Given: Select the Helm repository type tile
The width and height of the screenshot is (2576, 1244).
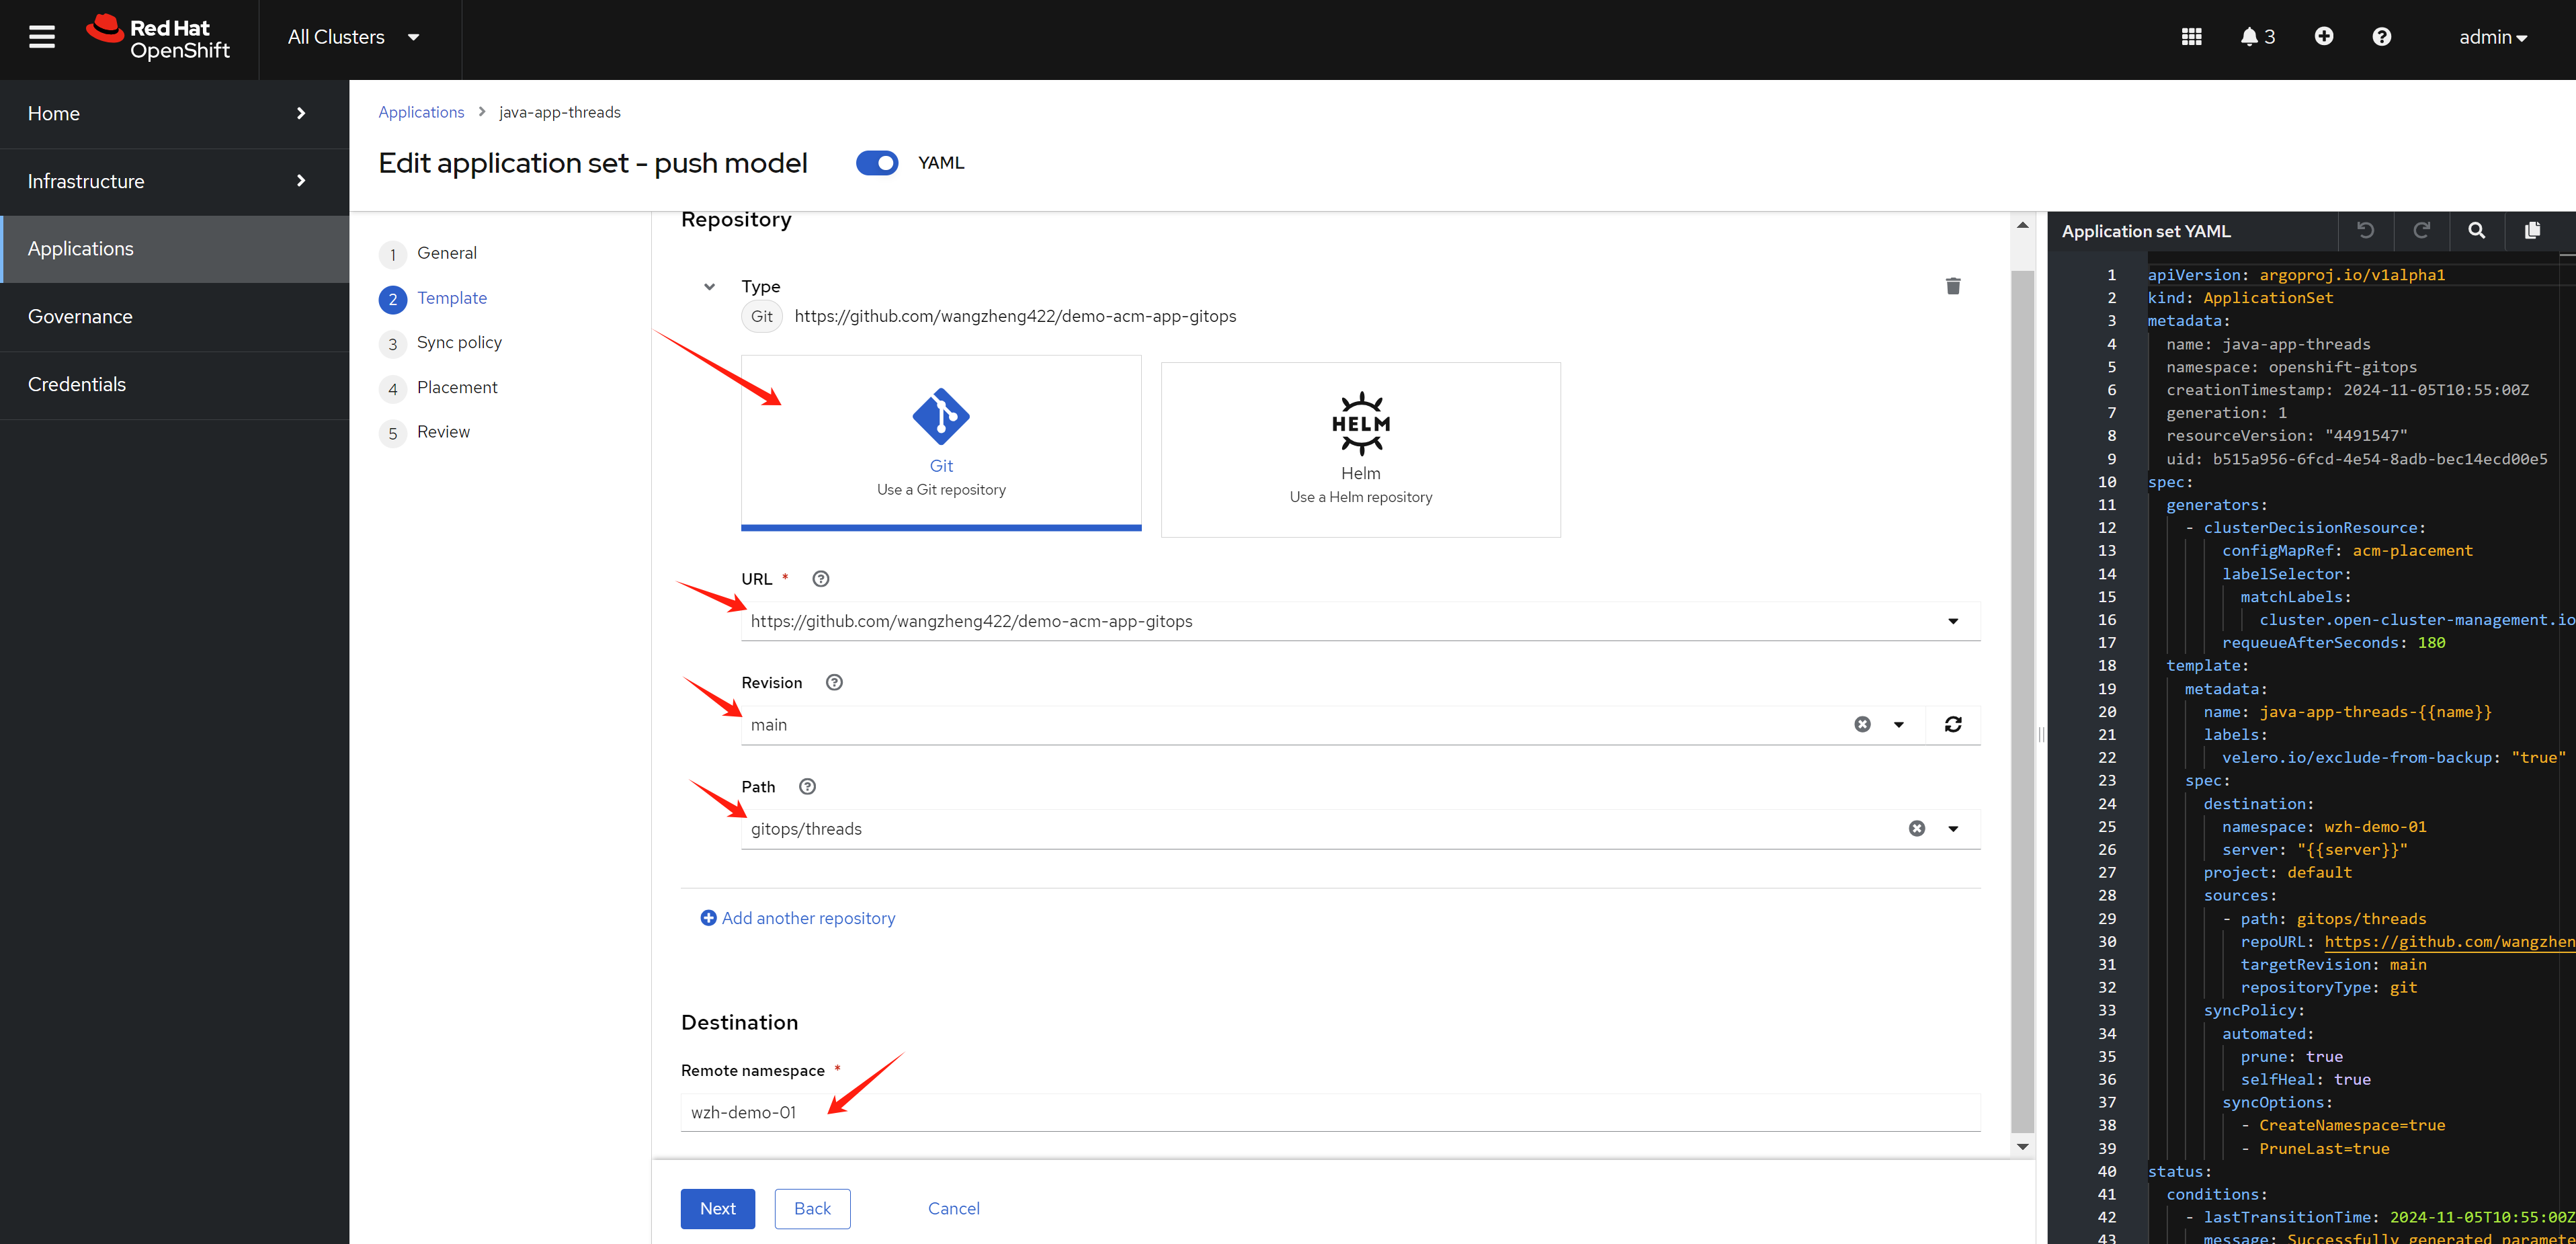Looking at the screenshot, I should [x=1360, y=450].
